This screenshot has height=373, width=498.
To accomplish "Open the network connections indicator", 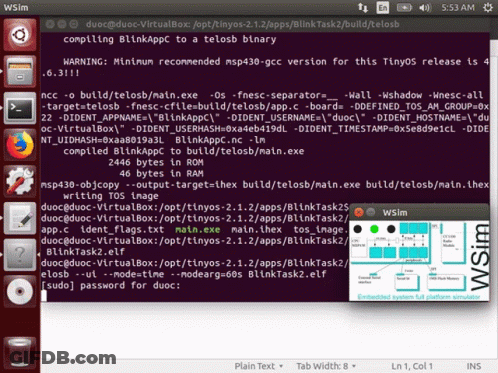I will click(x=363, y=7).
